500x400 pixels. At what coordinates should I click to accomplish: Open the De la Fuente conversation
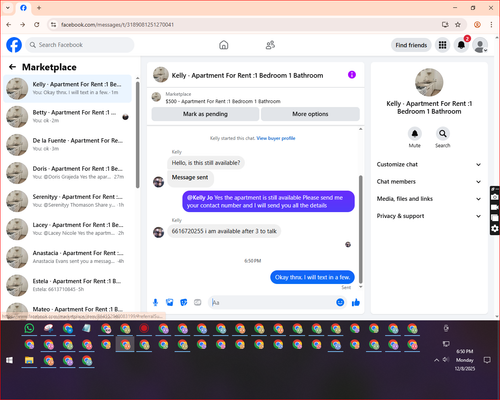click(68, 145)
